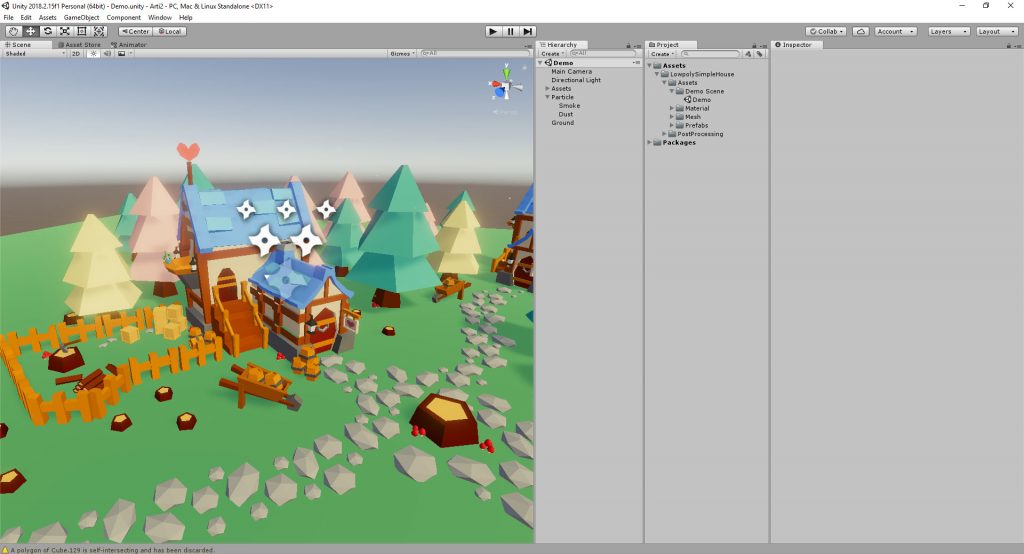Screen dimensions: 1024x554
Task: Open the Collab dropdown
Action: point(826,31)
